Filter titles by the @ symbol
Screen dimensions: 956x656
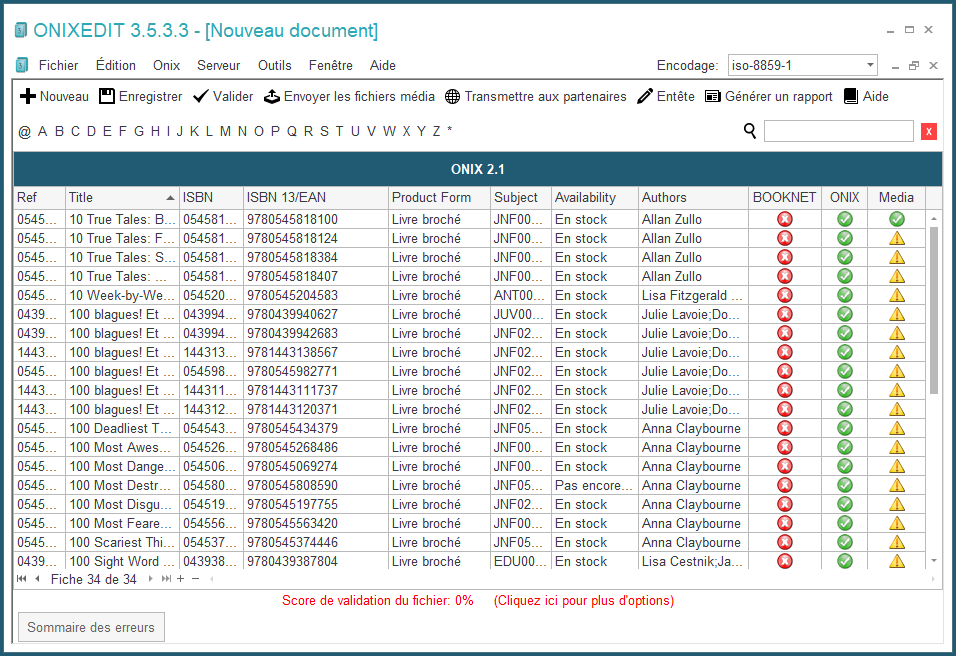click(24, 131)
